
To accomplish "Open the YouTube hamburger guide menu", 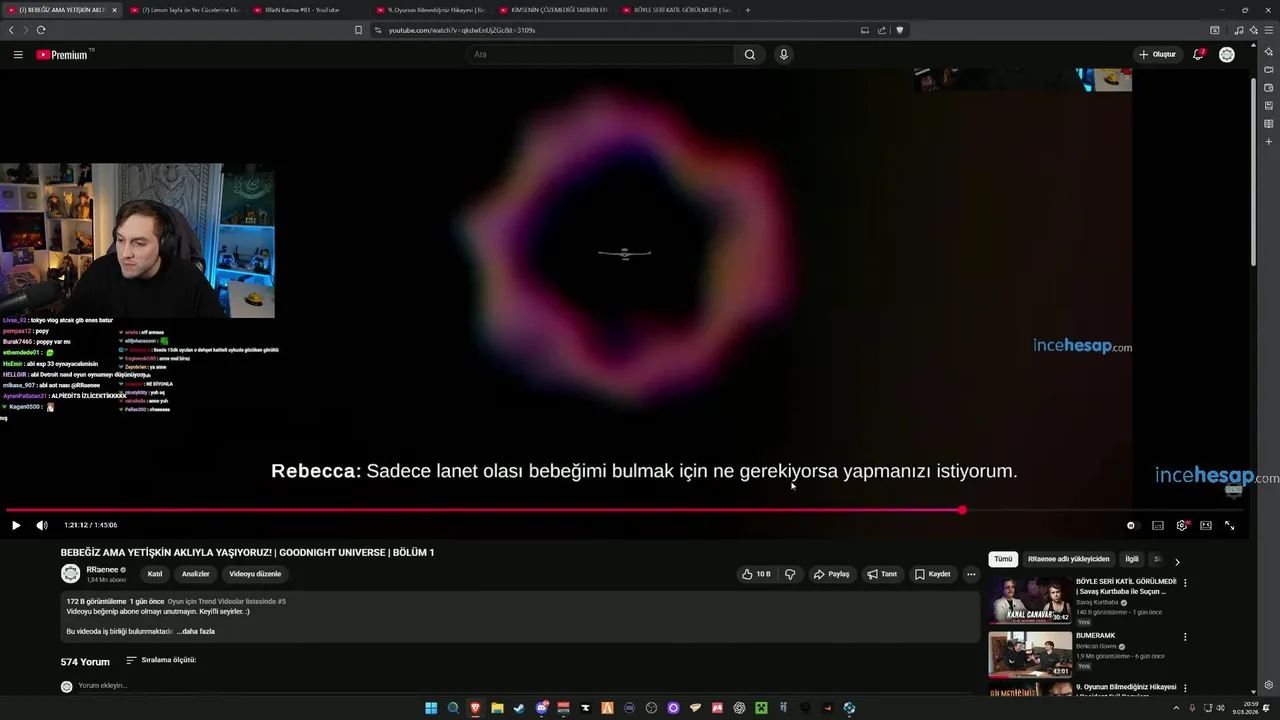I will tap(18, 55).
